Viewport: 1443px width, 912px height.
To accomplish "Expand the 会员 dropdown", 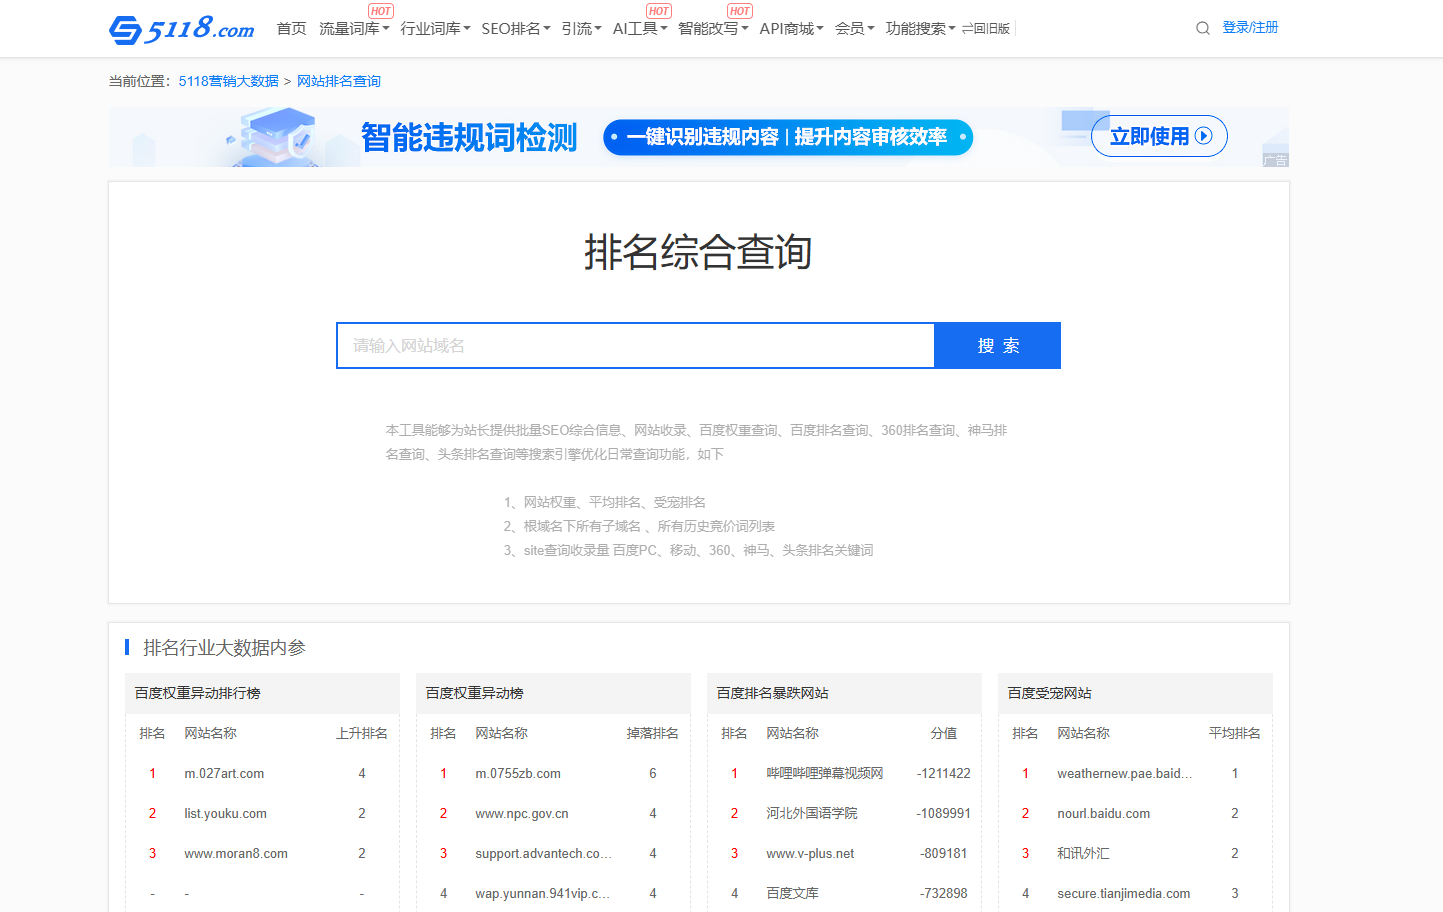I will (849, 28).
